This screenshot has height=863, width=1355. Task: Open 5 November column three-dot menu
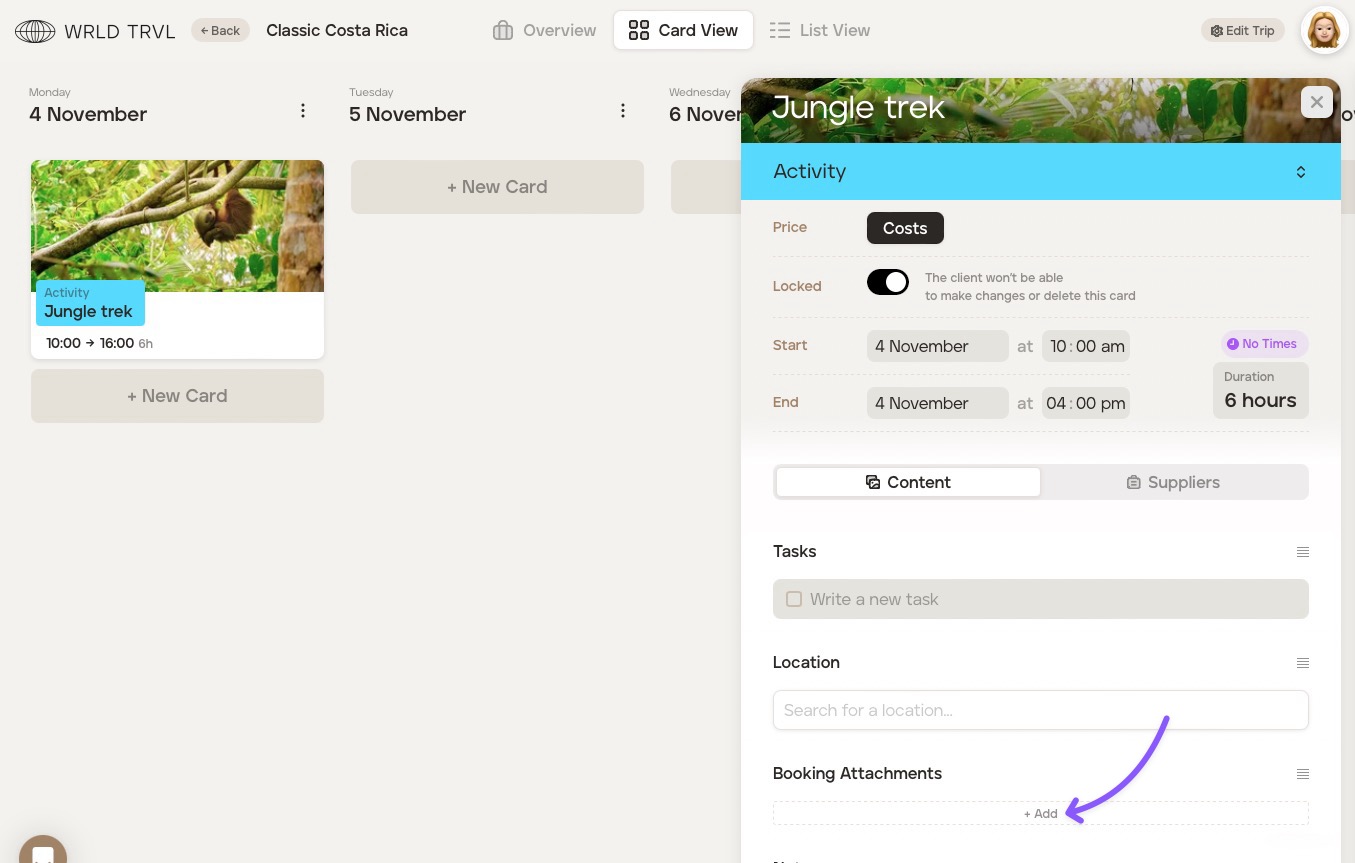click(623, 111)
